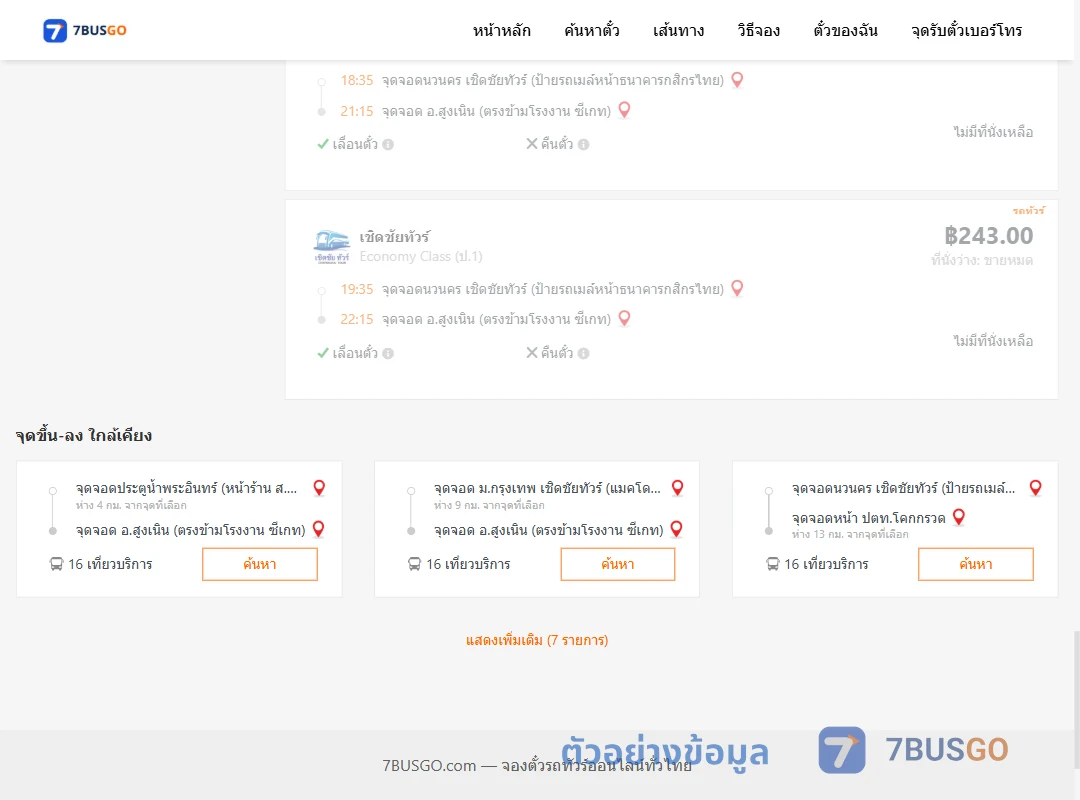Open ตั๋วของฉัน in the top navigation
This screenshot has height=800, width=1080.
point(845,30)
